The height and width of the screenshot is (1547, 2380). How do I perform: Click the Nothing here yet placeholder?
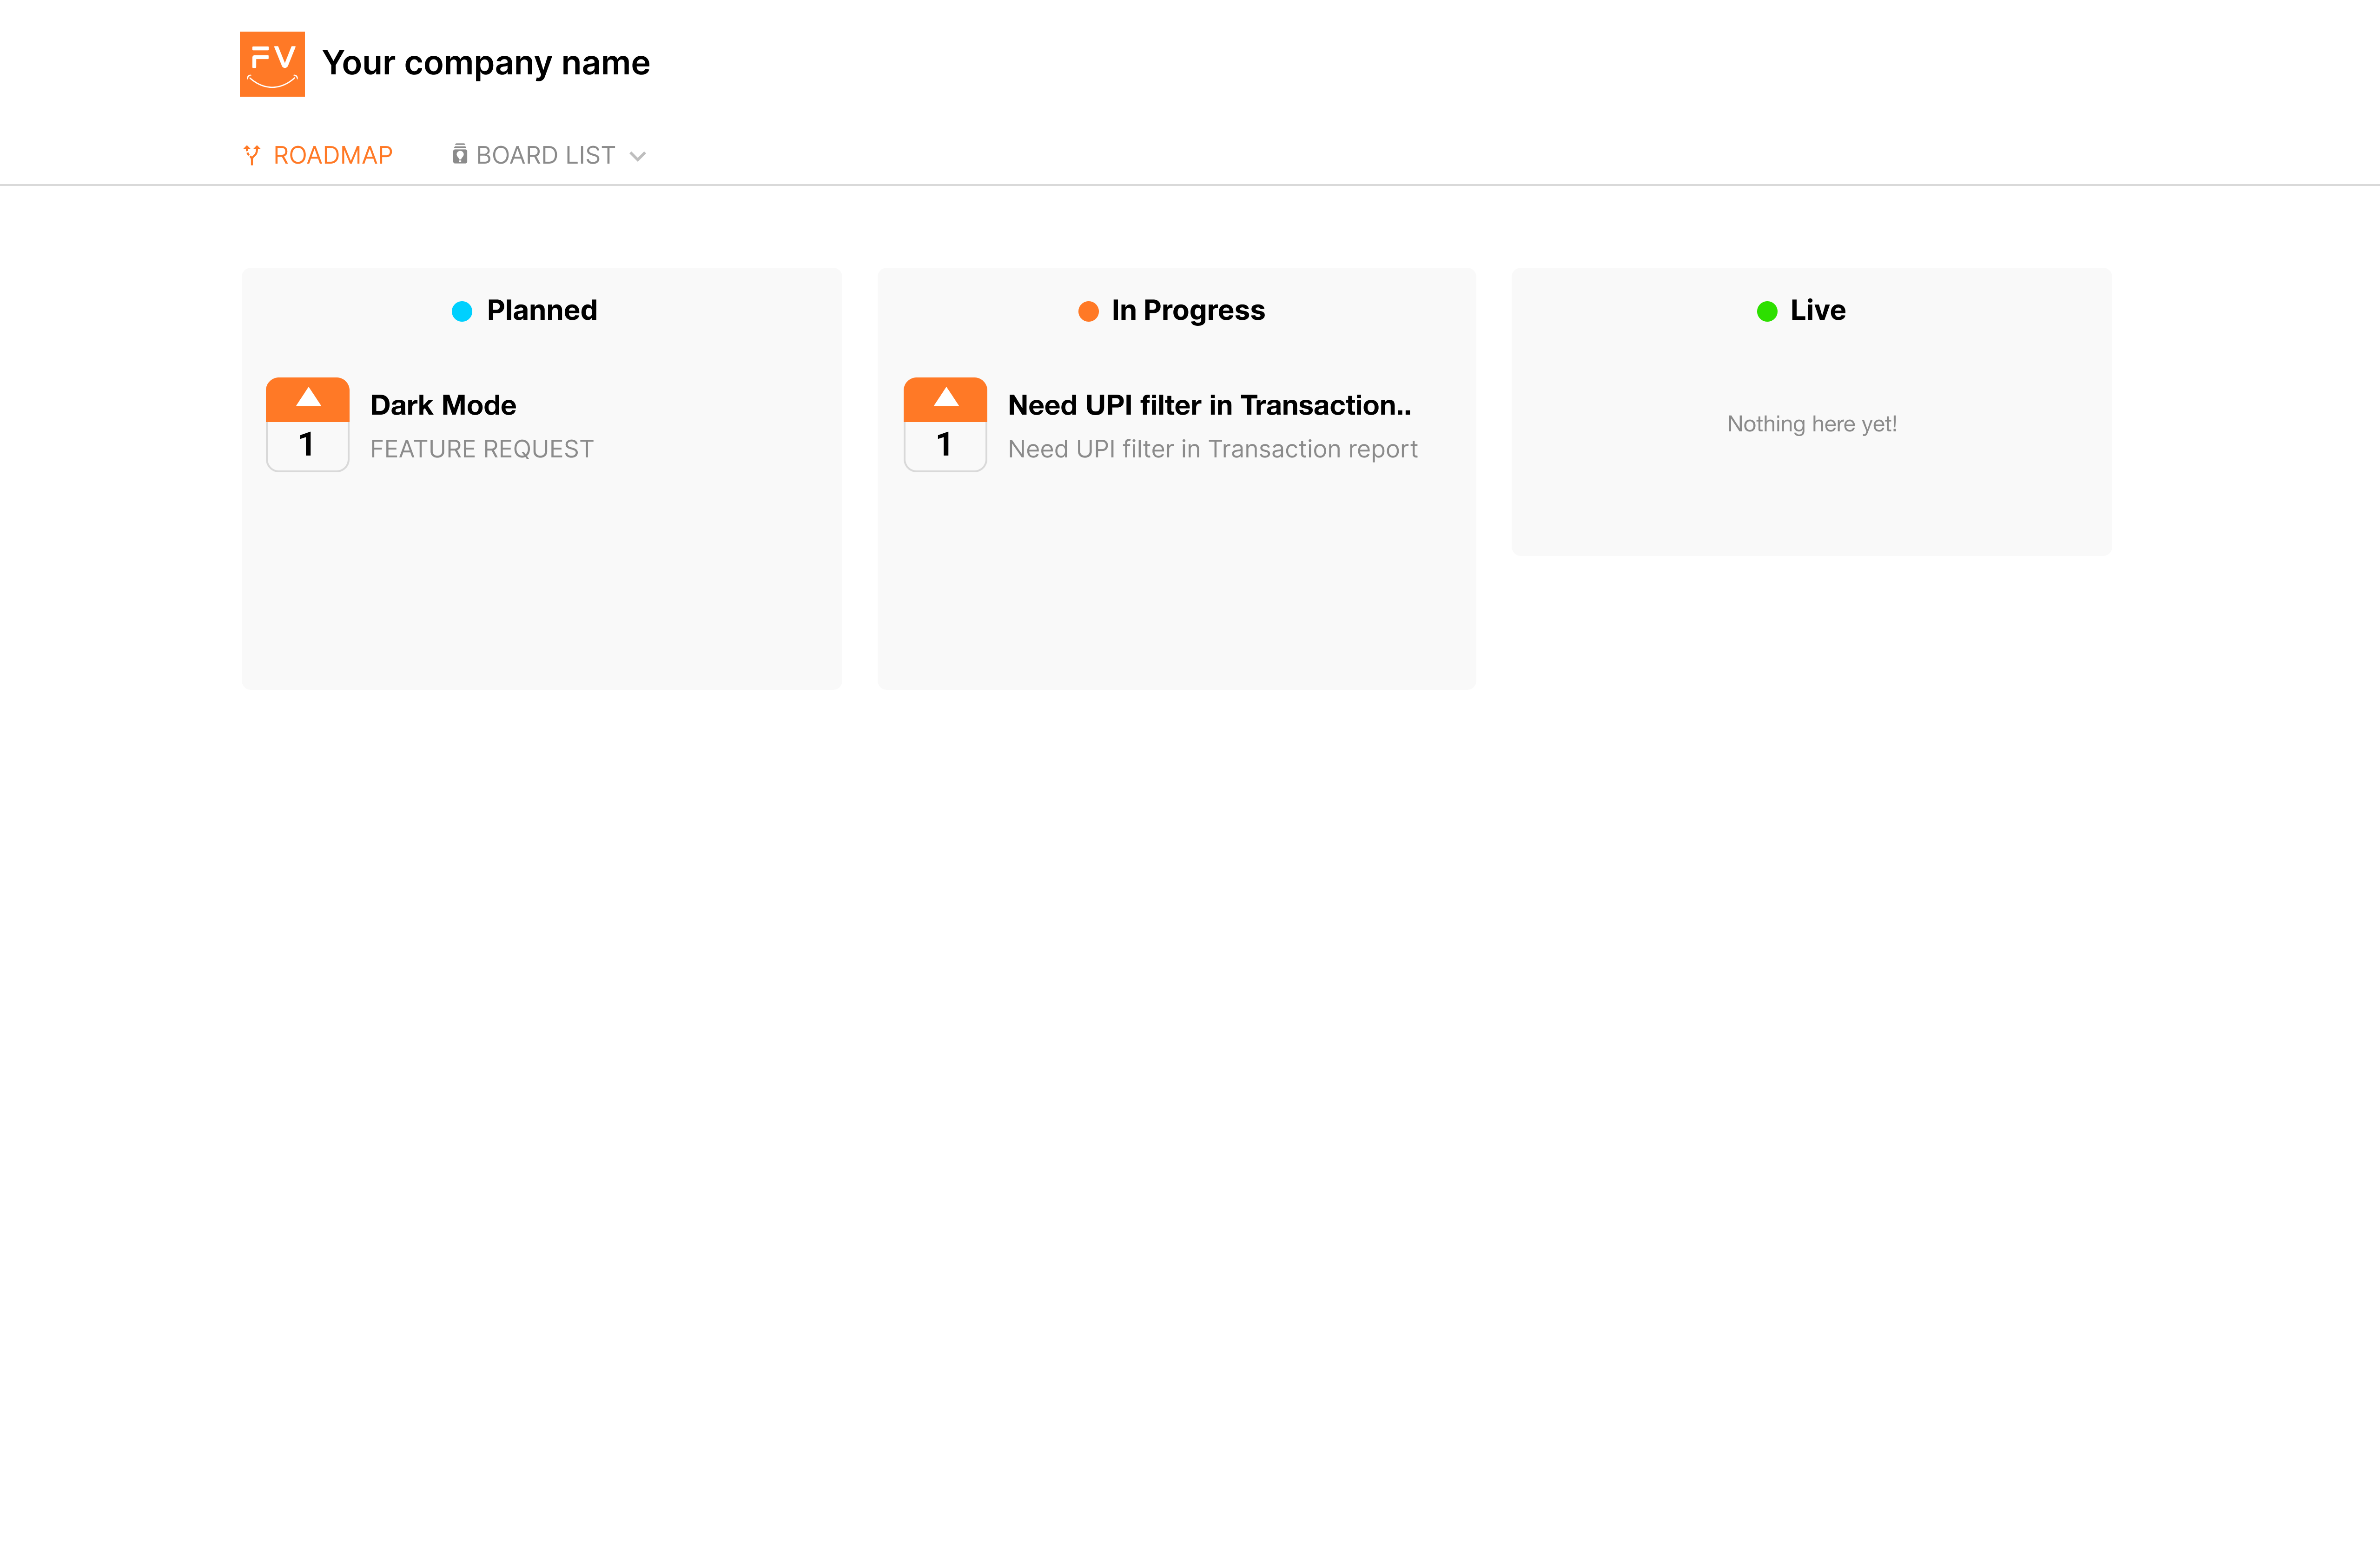point(1811,424)
